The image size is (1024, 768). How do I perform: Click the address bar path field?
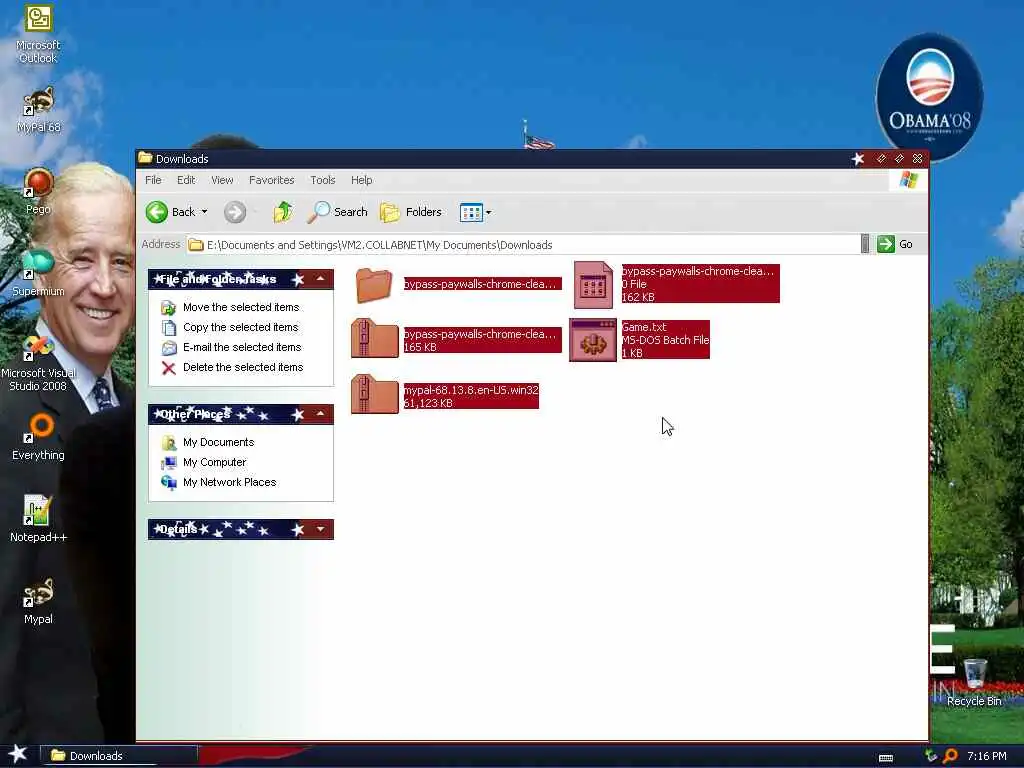(x=522, y=244)
